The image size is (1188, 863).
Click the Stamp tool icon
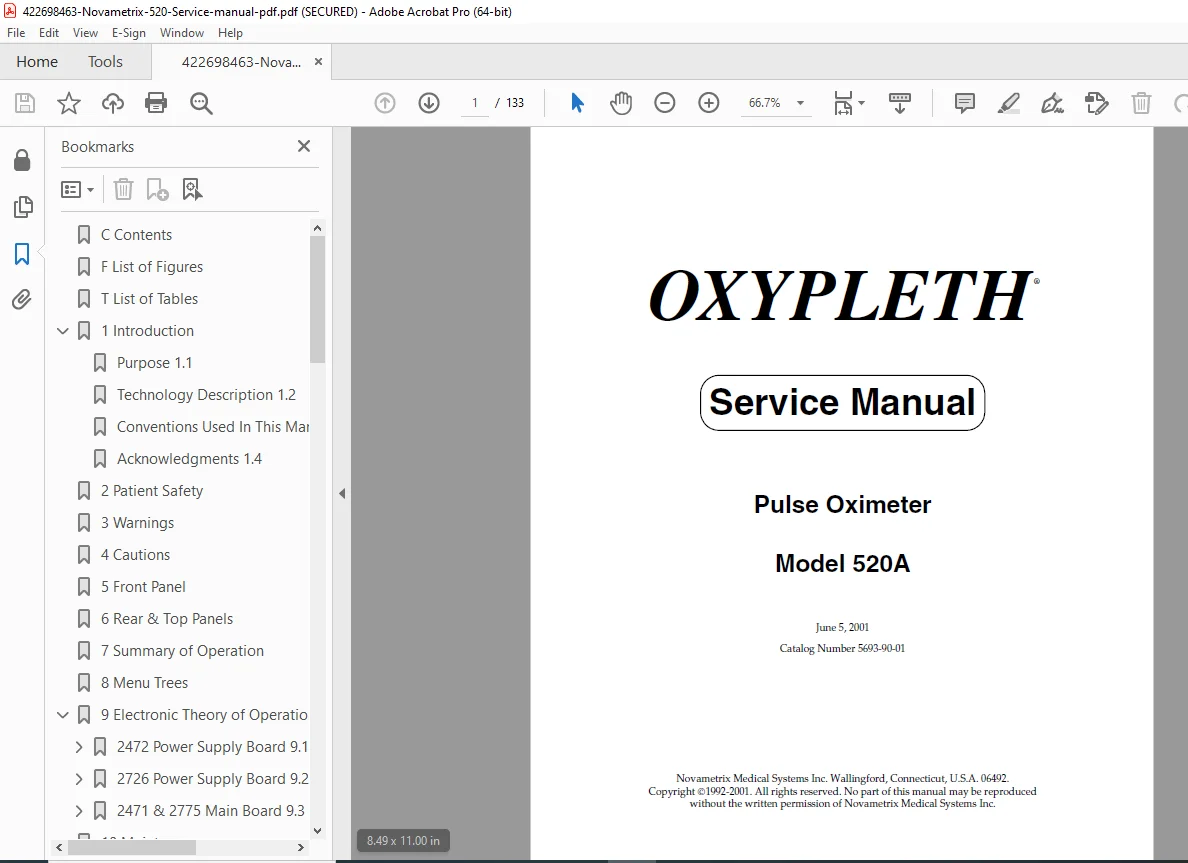click(x=1096, y=103)
